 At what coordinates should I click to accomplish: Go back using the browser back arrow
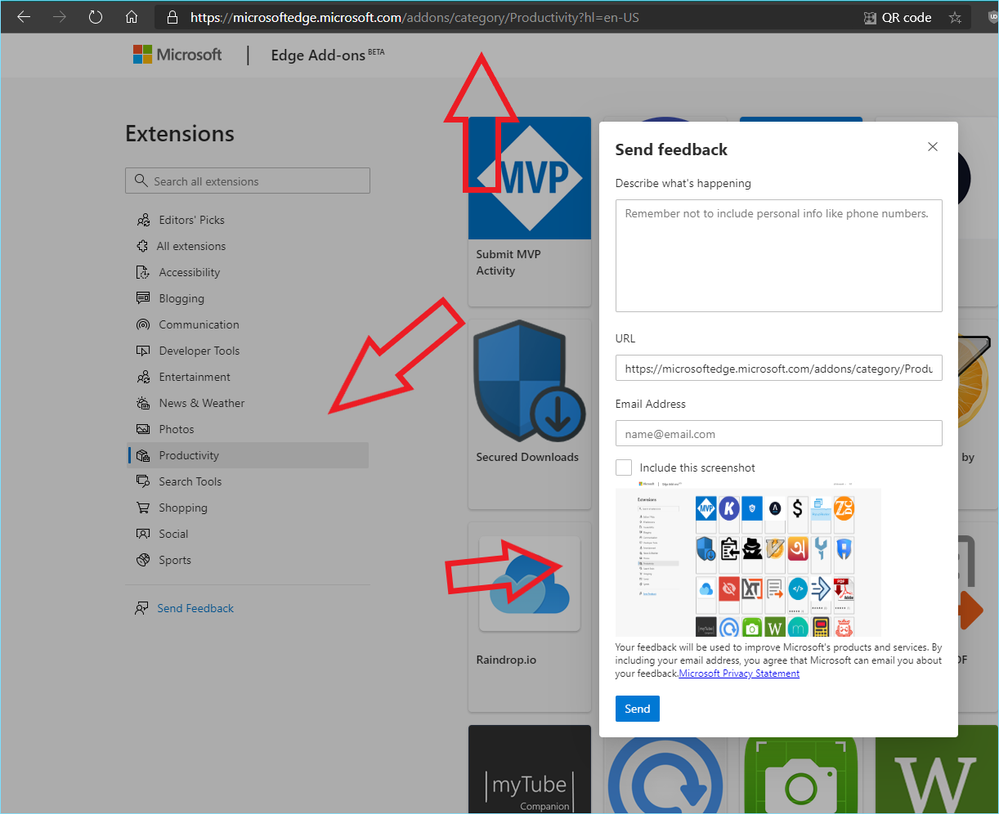(x=24, y=17)
